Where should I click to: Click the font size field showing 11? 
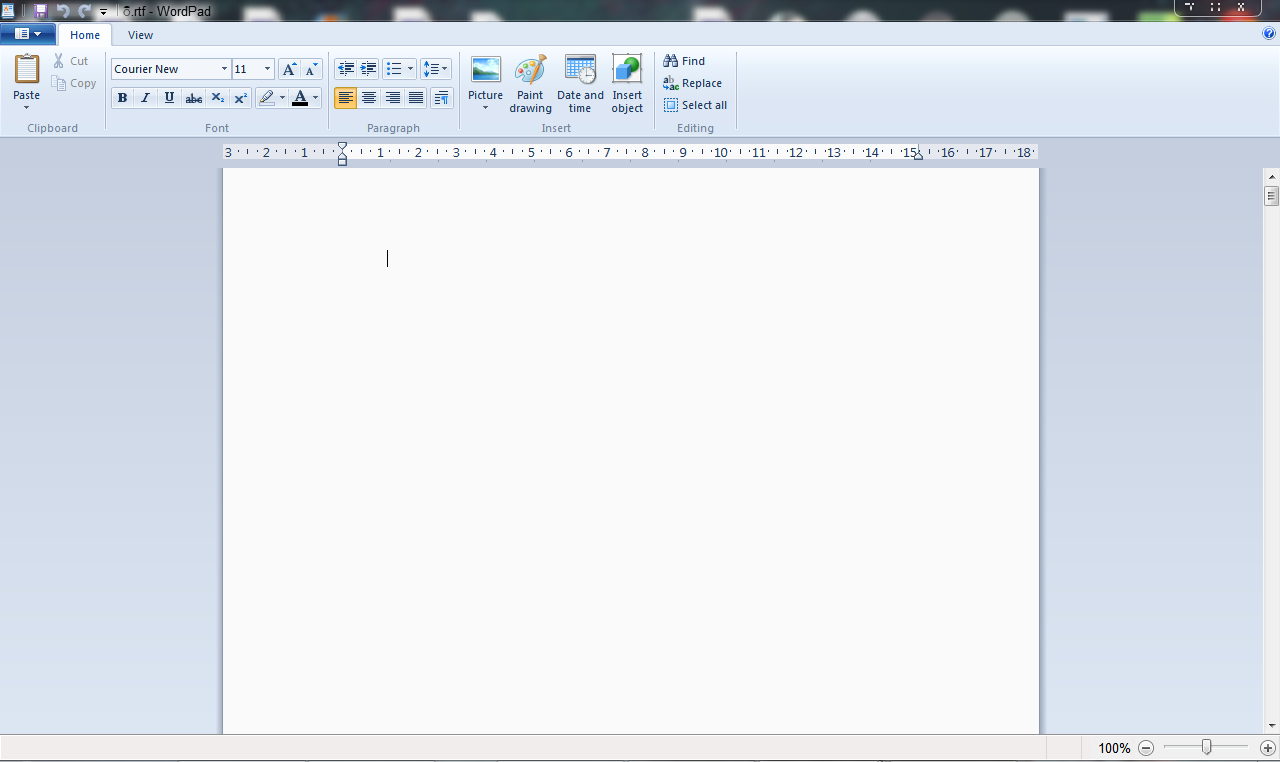tap(246, 69)
